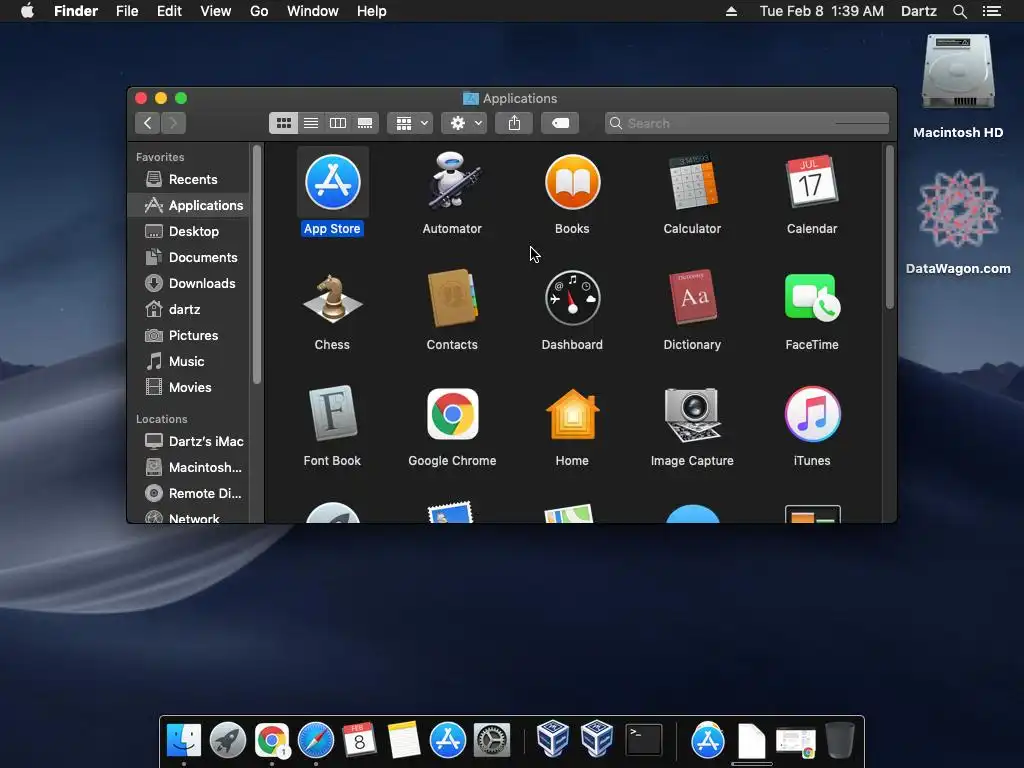Screen dimensions: 1024x768
Task: Select the Home app icon
Action: tap(572, 414)
